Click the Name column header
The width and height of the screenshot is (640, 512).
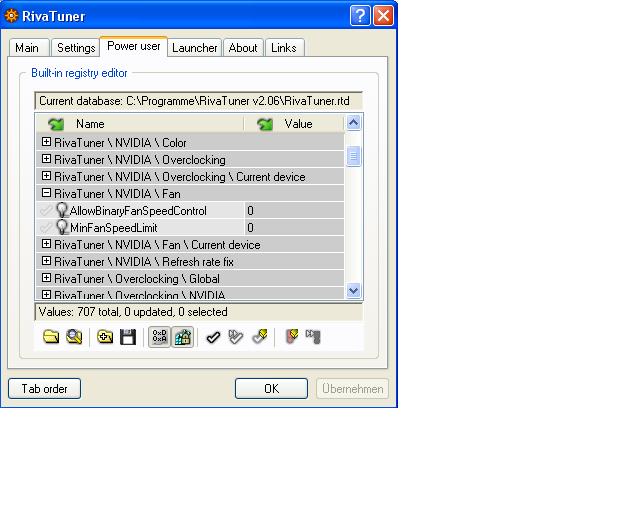click(140, 124)
